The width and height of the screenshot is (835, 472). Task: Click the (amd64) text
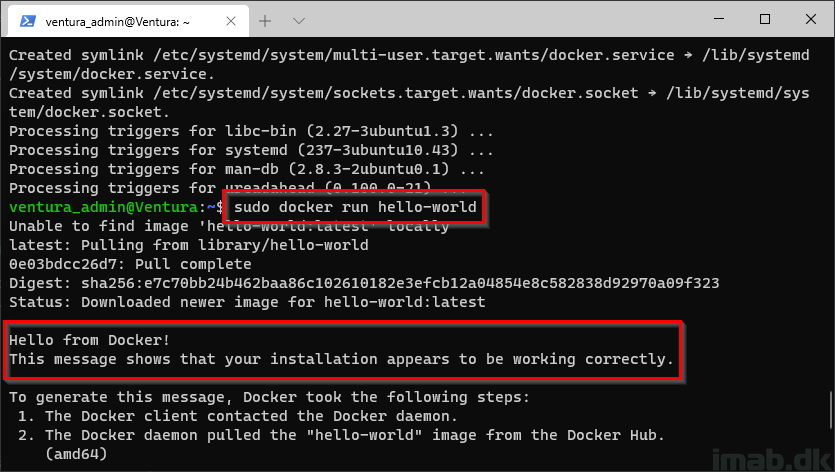point(76,454)
